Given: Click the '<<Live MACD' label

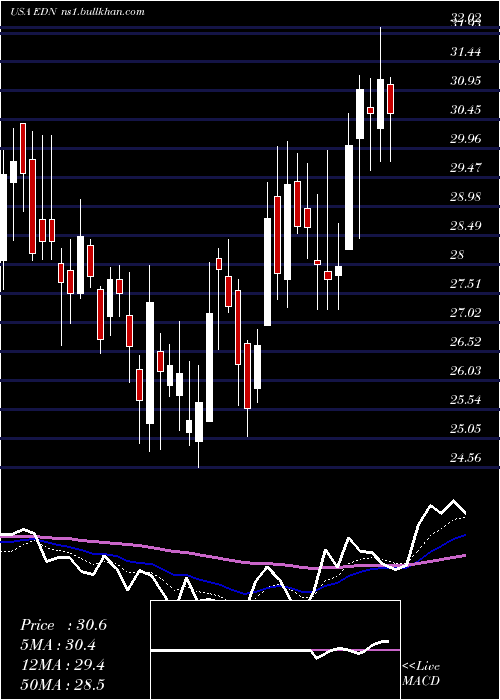Looking at the screenshot, I should click(421, 674).
